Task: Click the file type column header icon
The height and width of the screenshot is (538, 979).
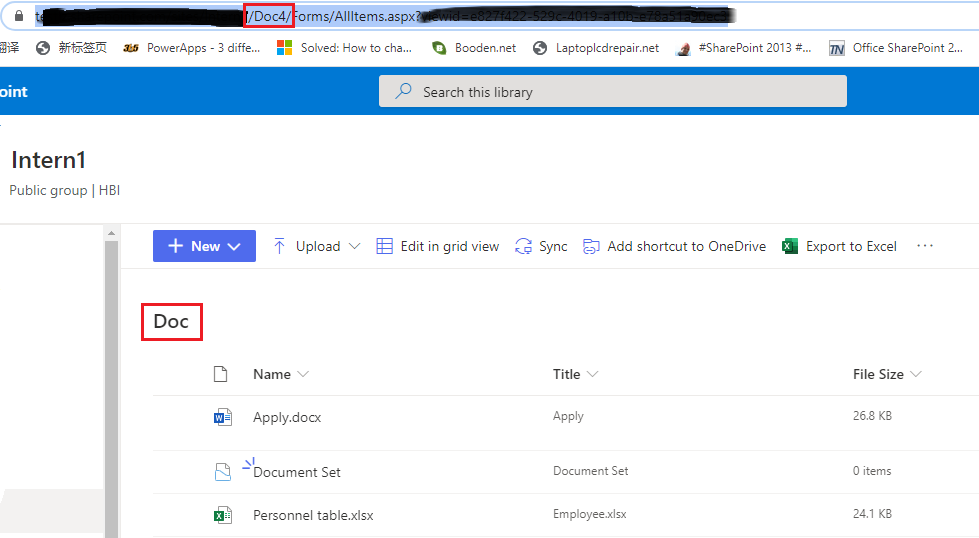Action: coord(220,374)
